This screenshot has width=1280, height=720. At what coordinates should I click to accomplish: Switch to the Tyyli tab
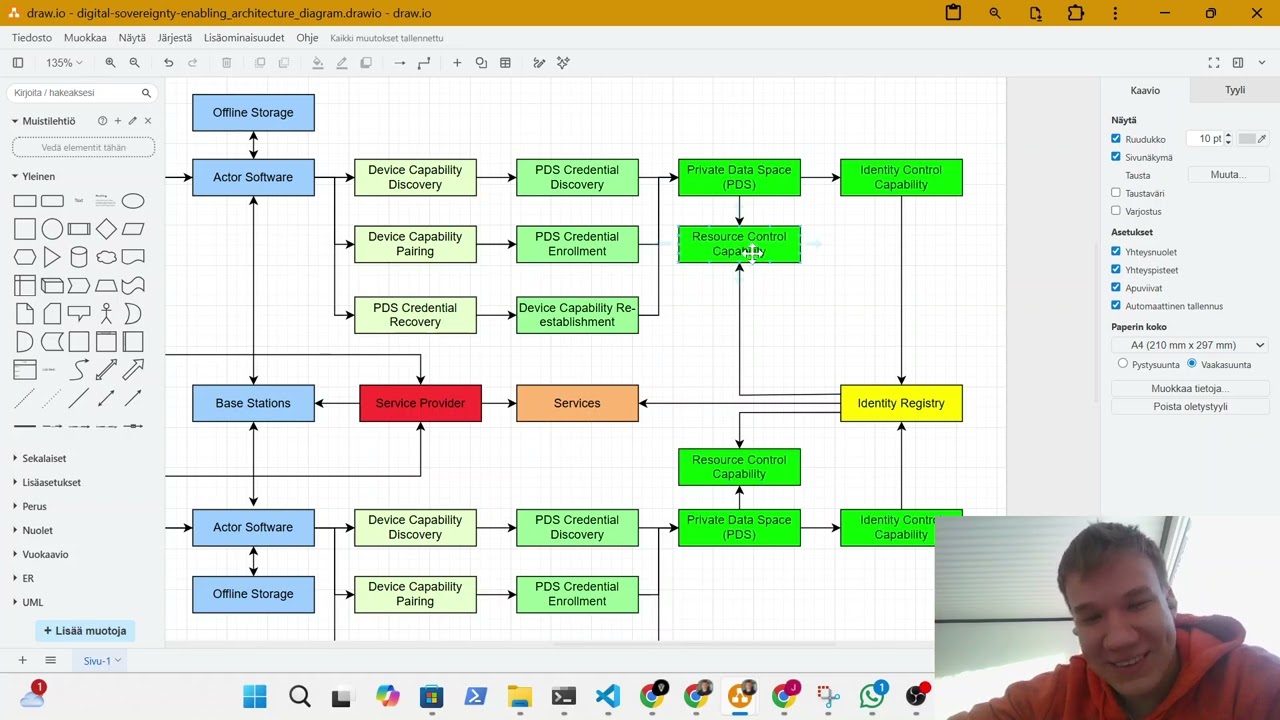[1235, 90]
